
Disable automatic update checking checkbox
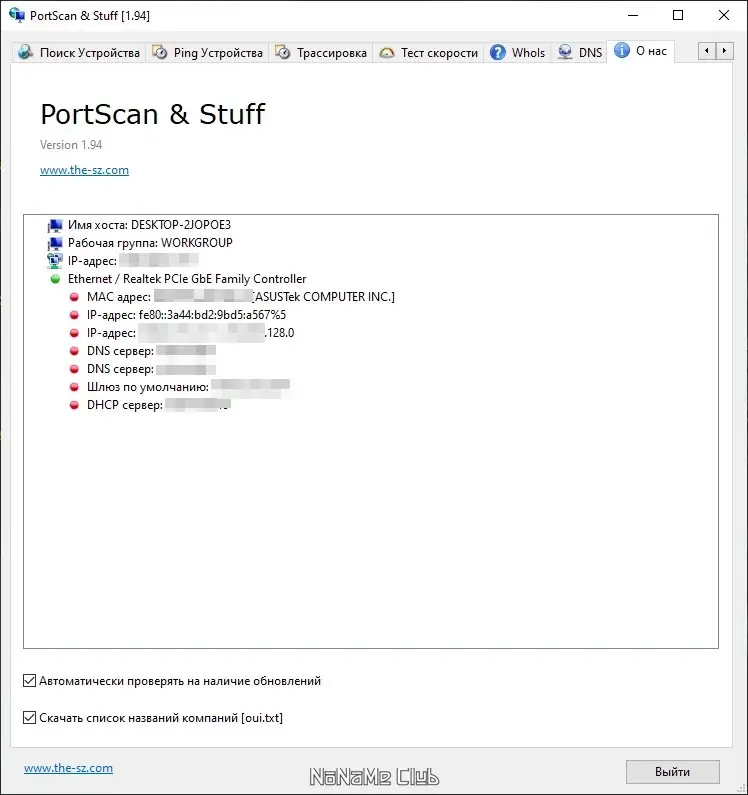tap(29, 681)
